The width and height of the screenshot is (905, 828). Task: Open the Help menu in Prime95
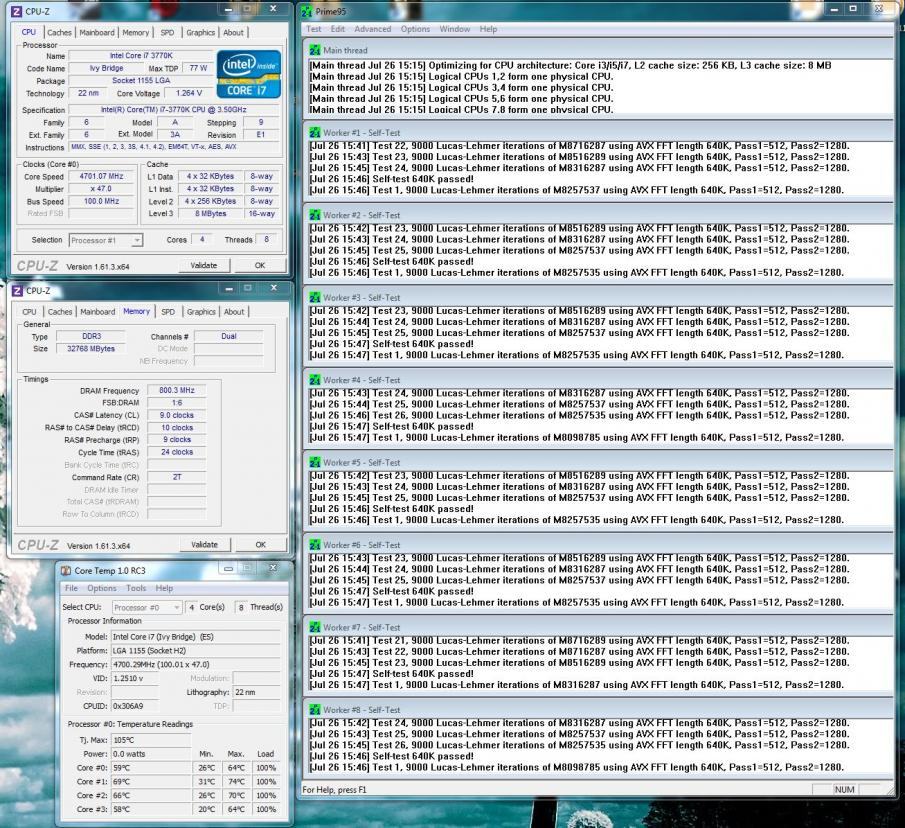pos(488,29)
